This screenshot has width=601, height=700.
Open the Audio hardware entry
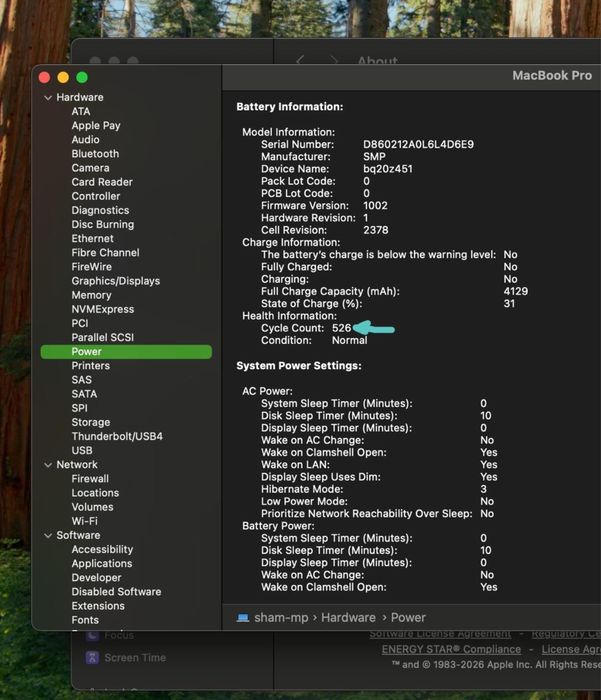click(85, 139)
